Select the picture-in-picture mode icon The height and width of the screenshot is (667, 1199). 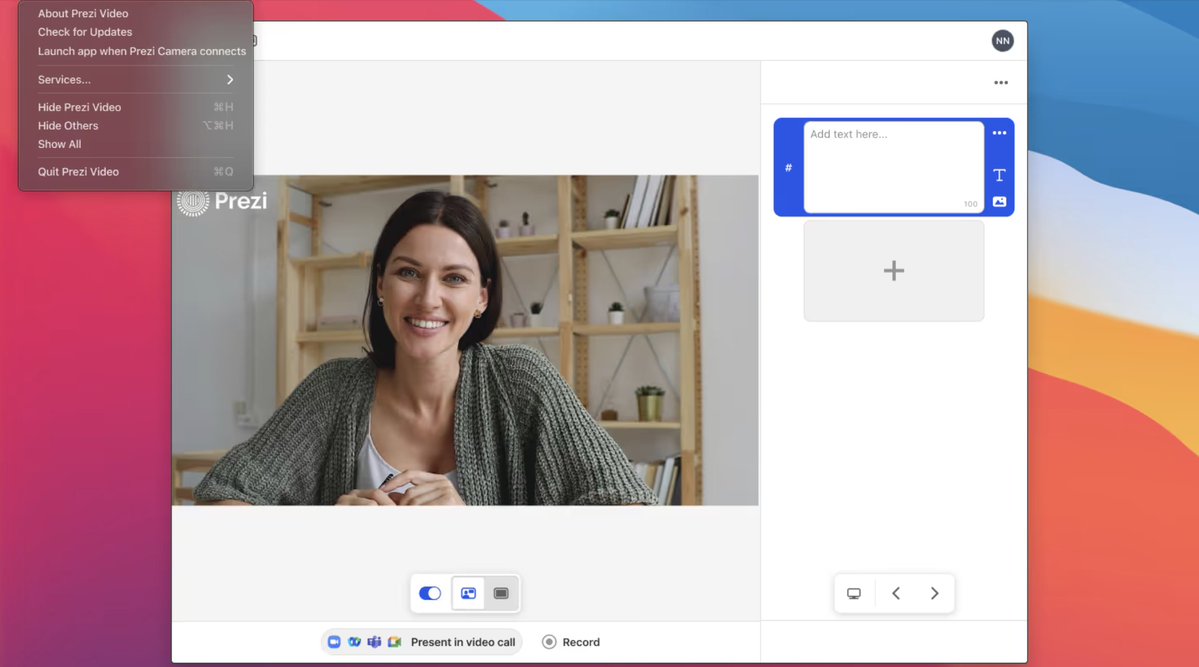467,592
